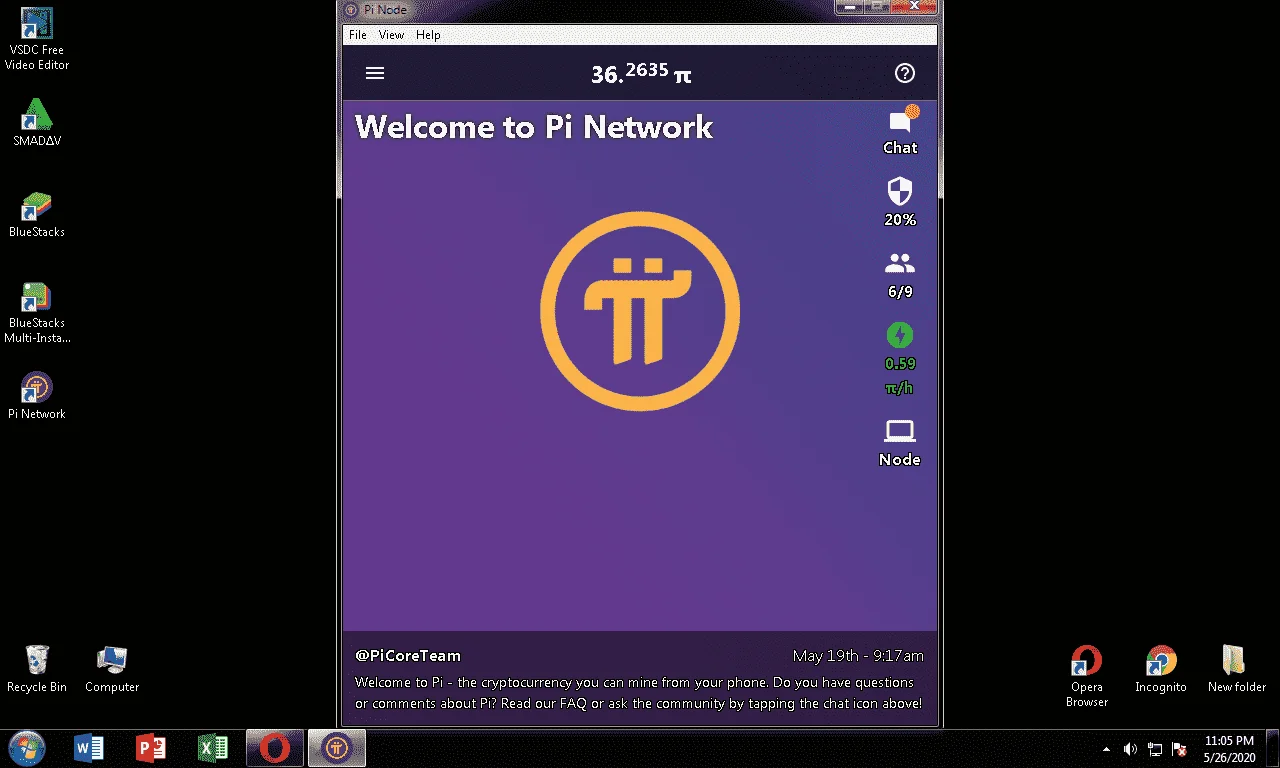Click the May 19th - 9:17am timestamp
1280x768 pixels.
pyautogui.click(x=858, y=656)
